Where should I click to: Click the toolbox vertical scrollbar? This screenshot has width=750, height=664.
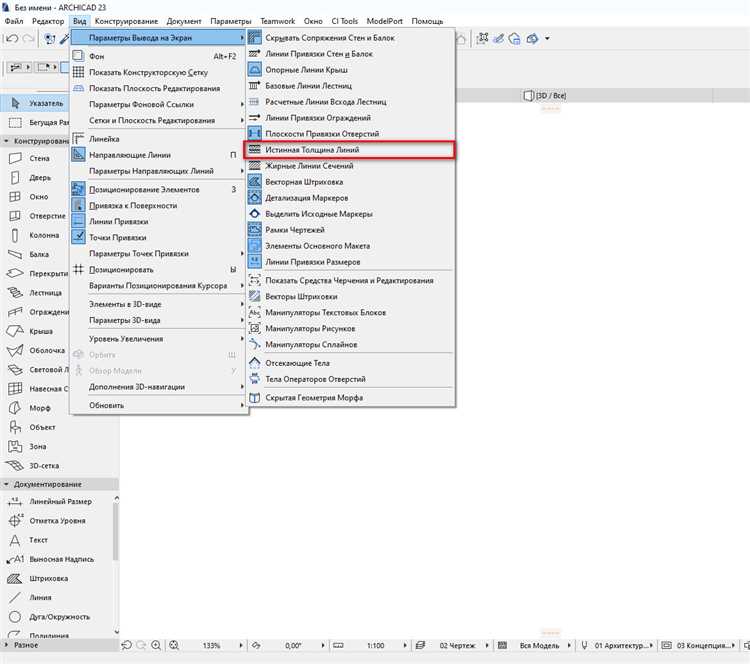pyautogui.click(x=116, y=531)
